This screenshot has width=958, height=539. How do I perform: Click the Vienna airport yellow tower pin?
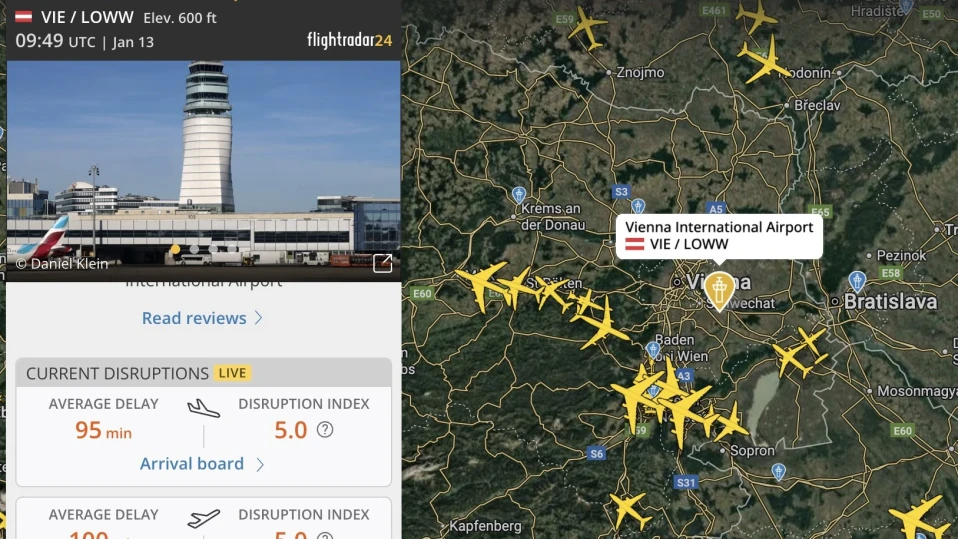(x=719, y=290)
